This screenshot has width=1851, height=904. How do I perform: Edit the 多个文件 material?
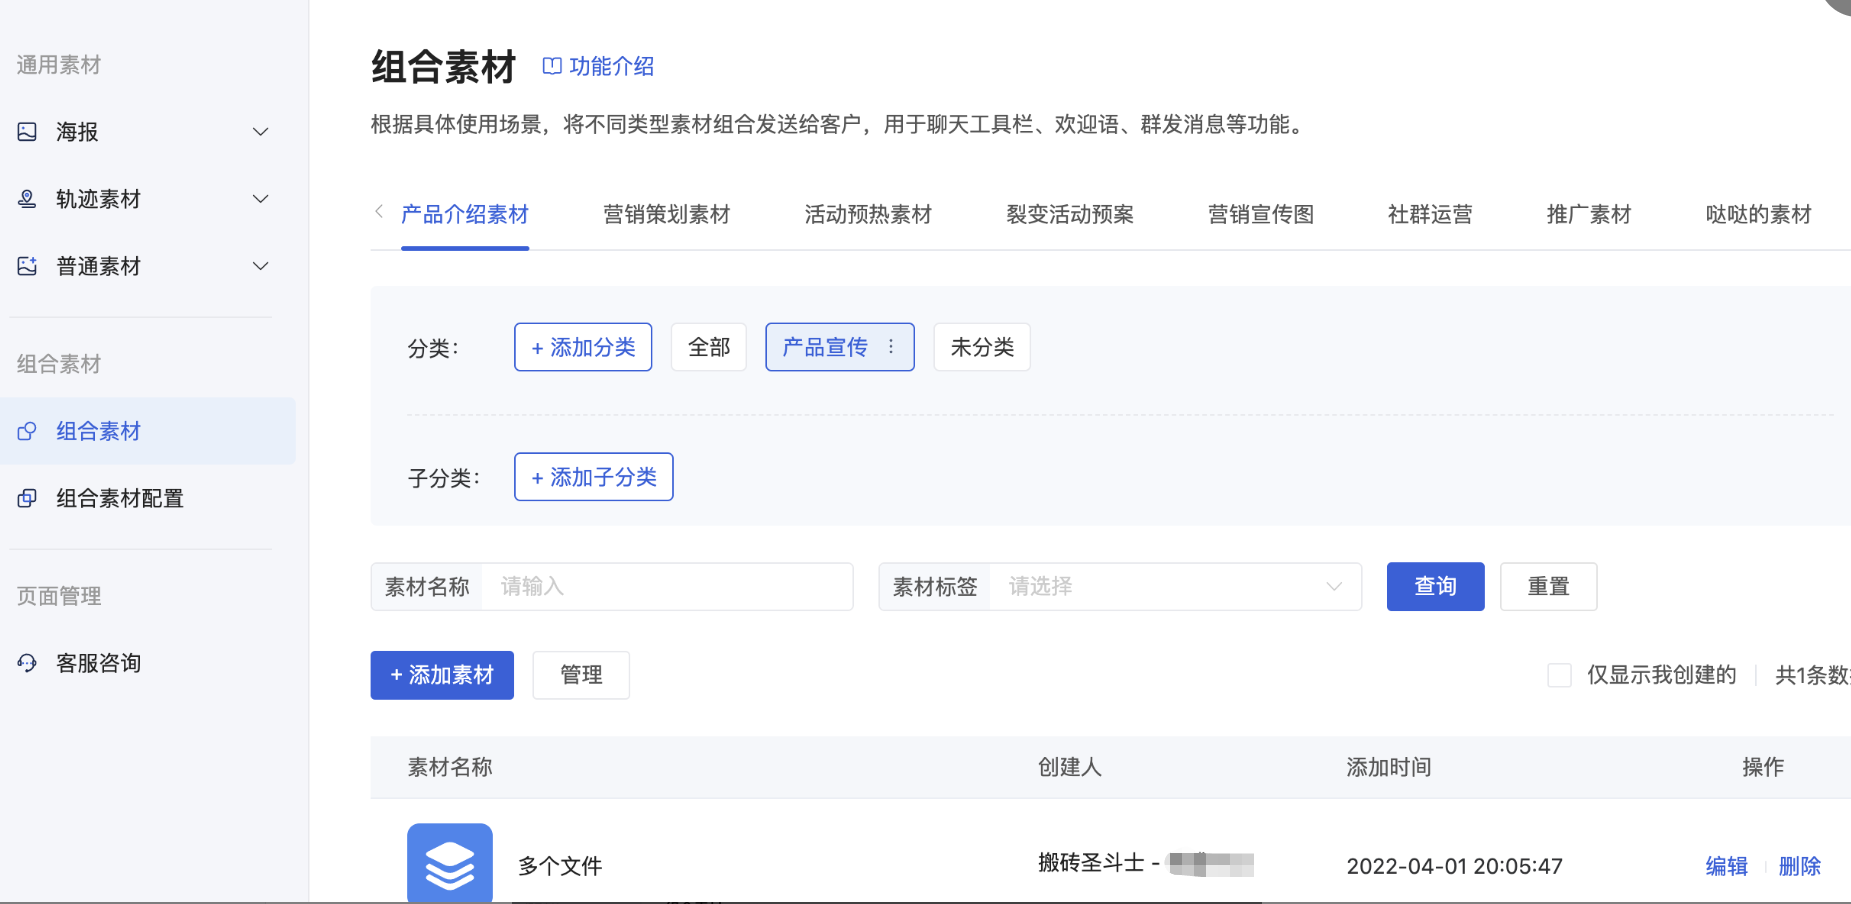(1727, 866)
